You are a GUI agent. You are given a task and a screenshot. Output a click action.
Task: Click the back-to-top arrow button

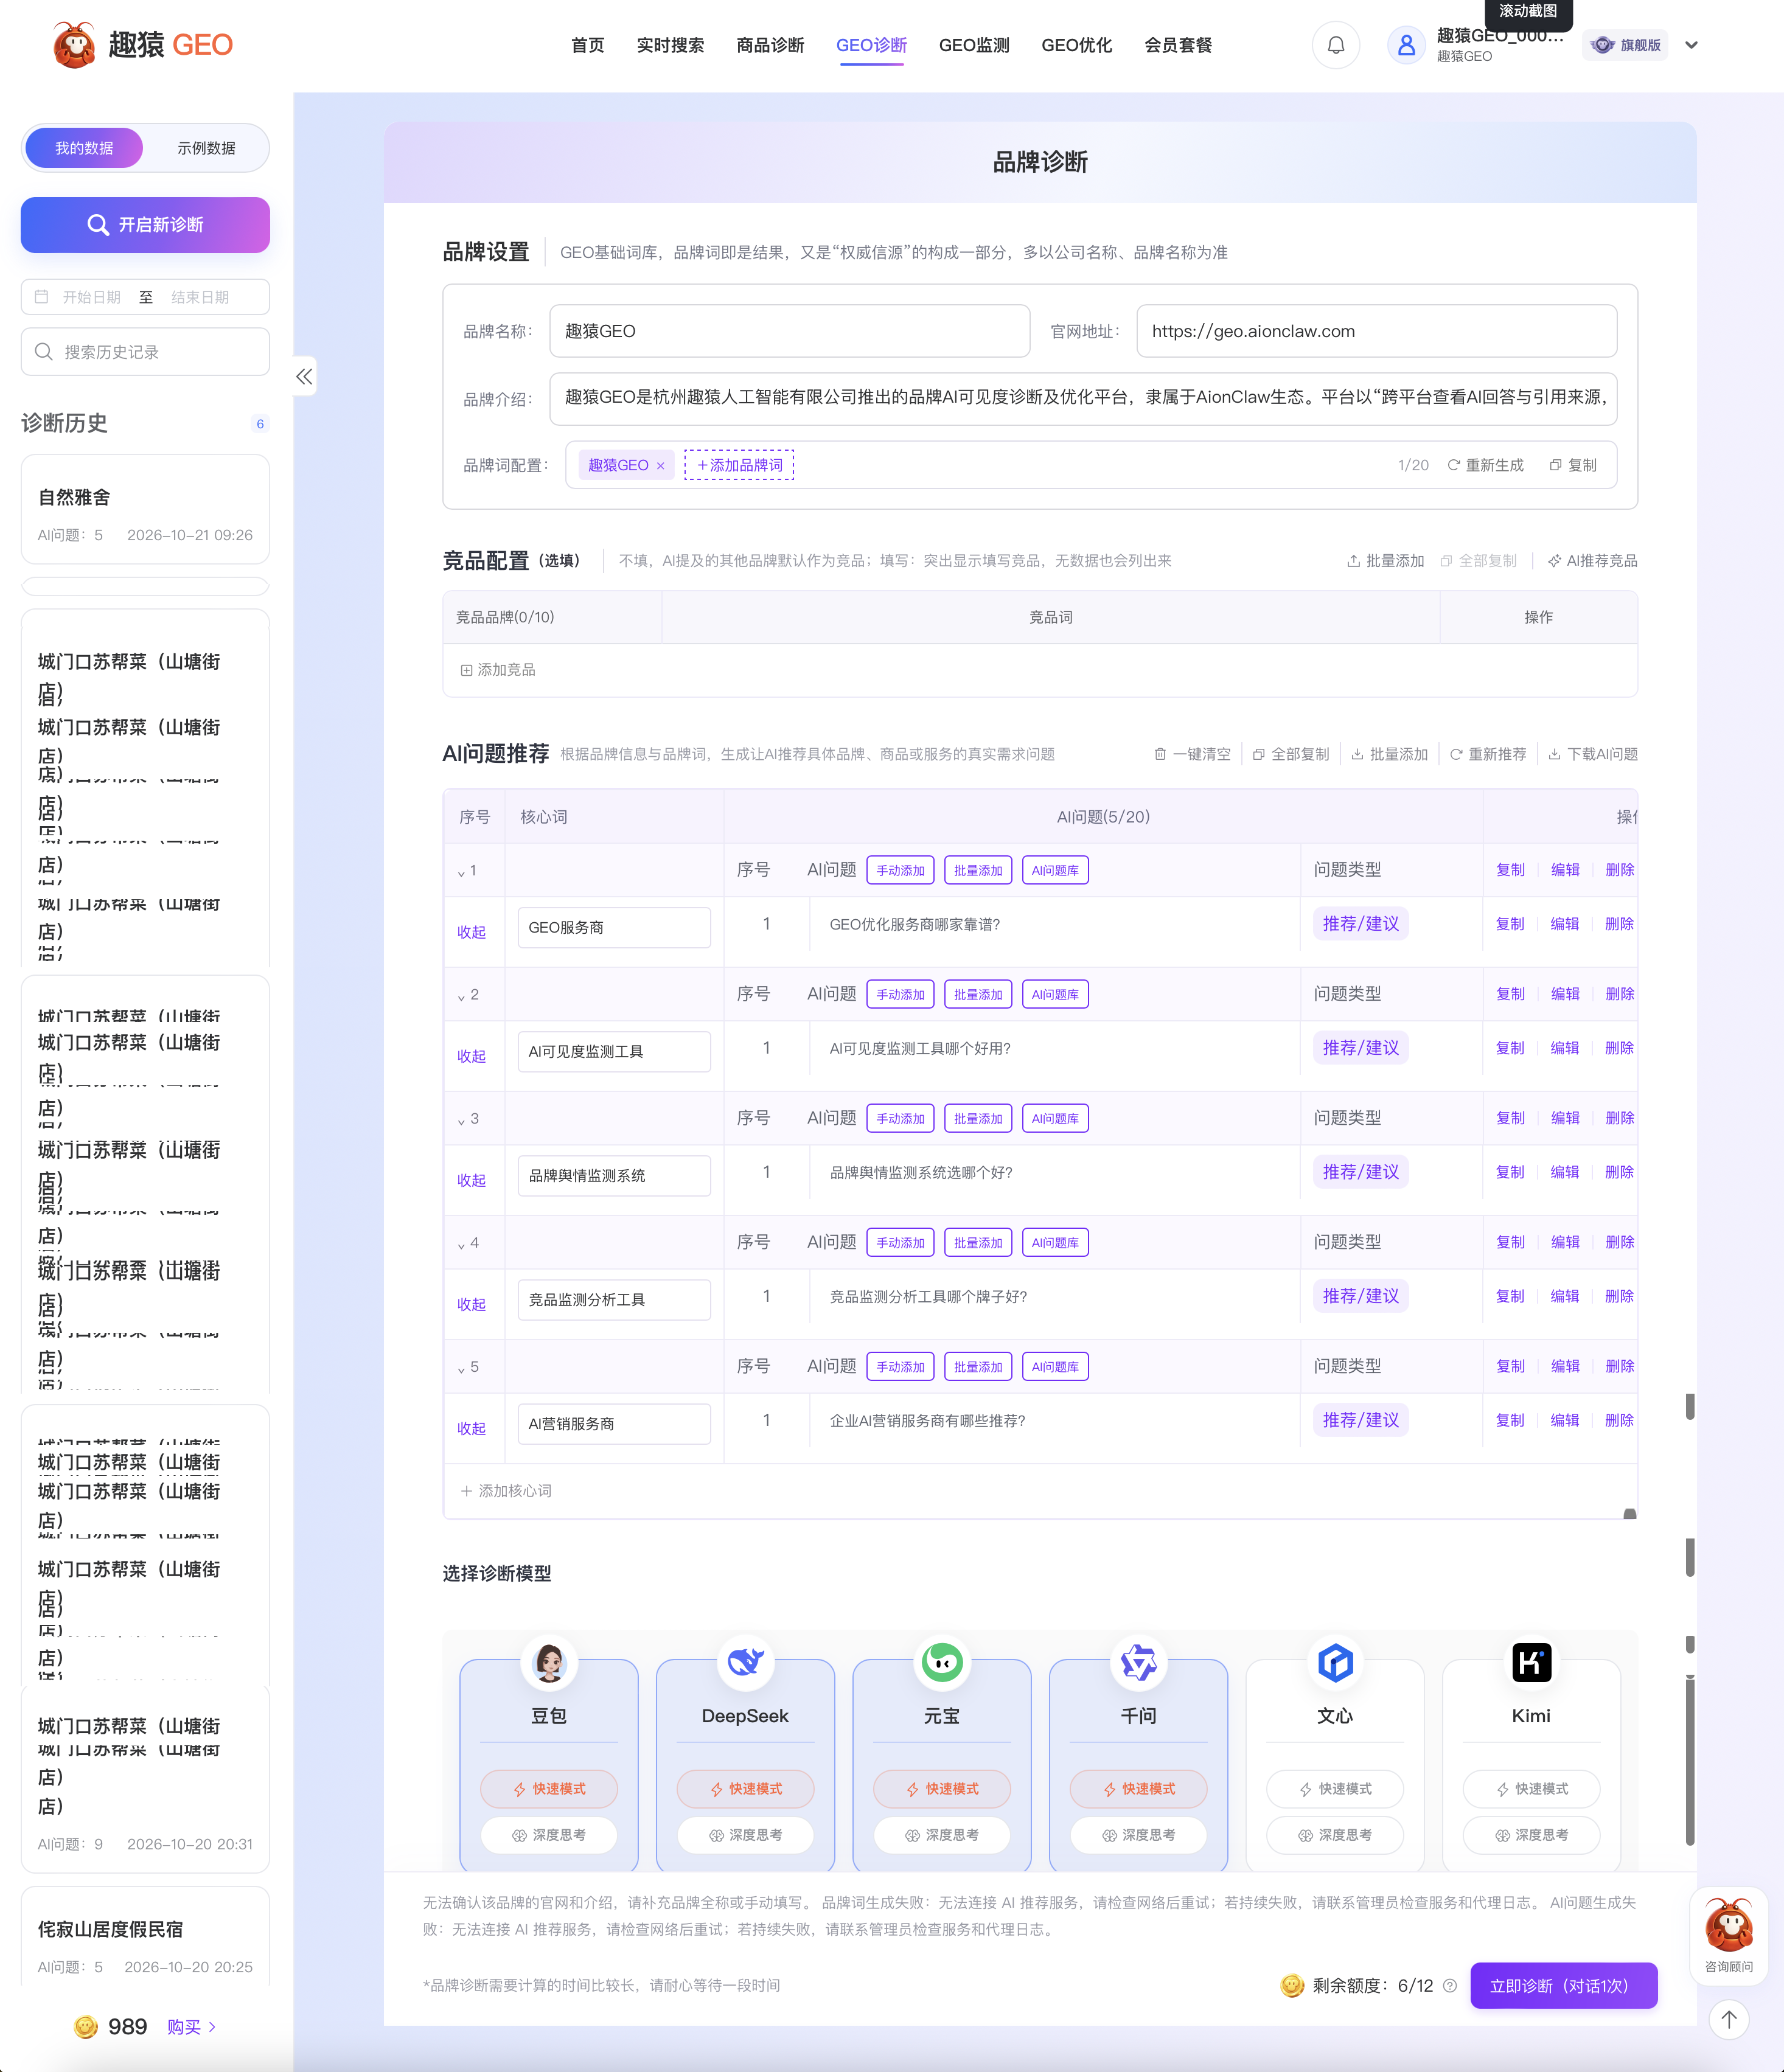(x=1729, y=2019)
